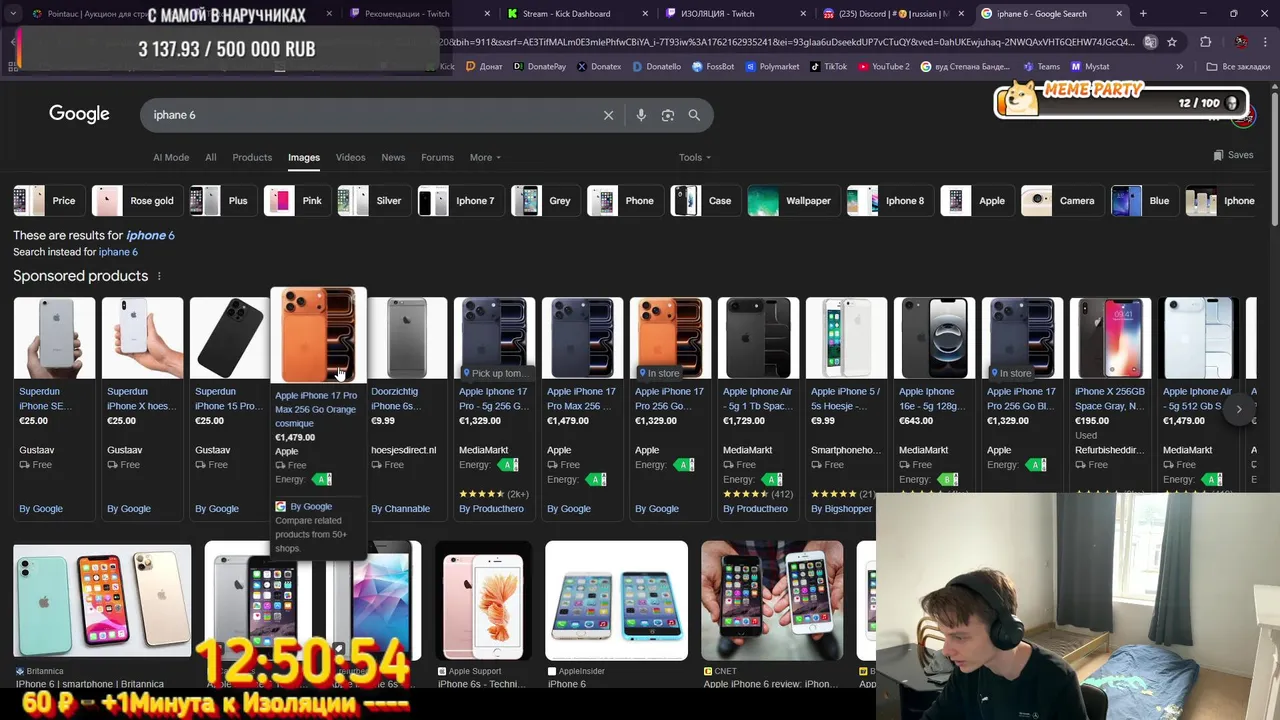
Task: Open Все закладки bookmarks folder
Action: pos(1238,66)
